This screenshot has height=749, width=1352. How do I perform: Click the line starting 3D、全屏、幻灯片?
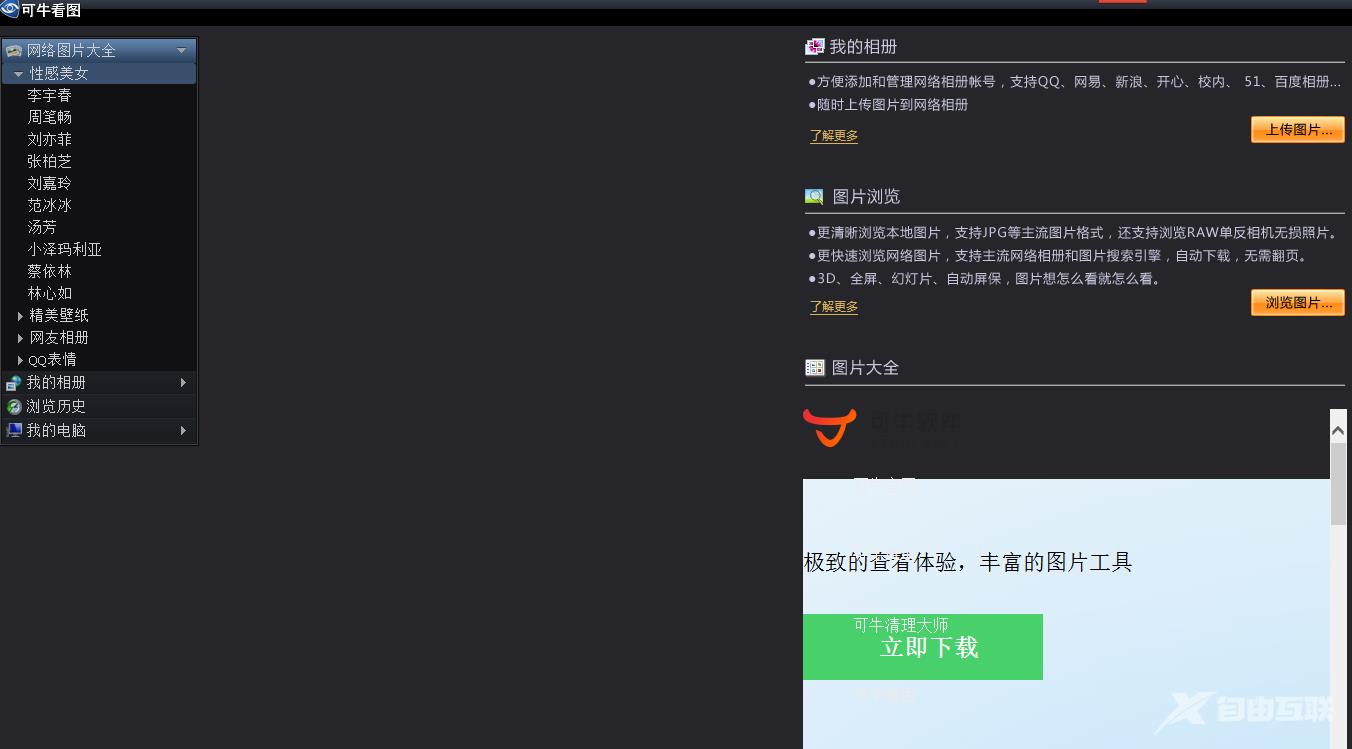(x=987, y=280)
